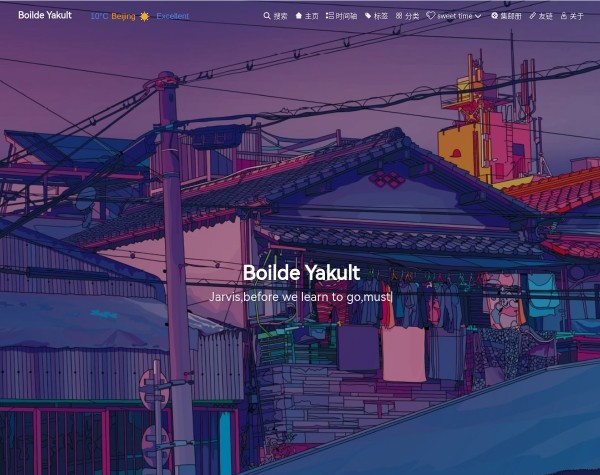Click the heart icon beside sweet time
600x475 pixels.
[431, 16]
